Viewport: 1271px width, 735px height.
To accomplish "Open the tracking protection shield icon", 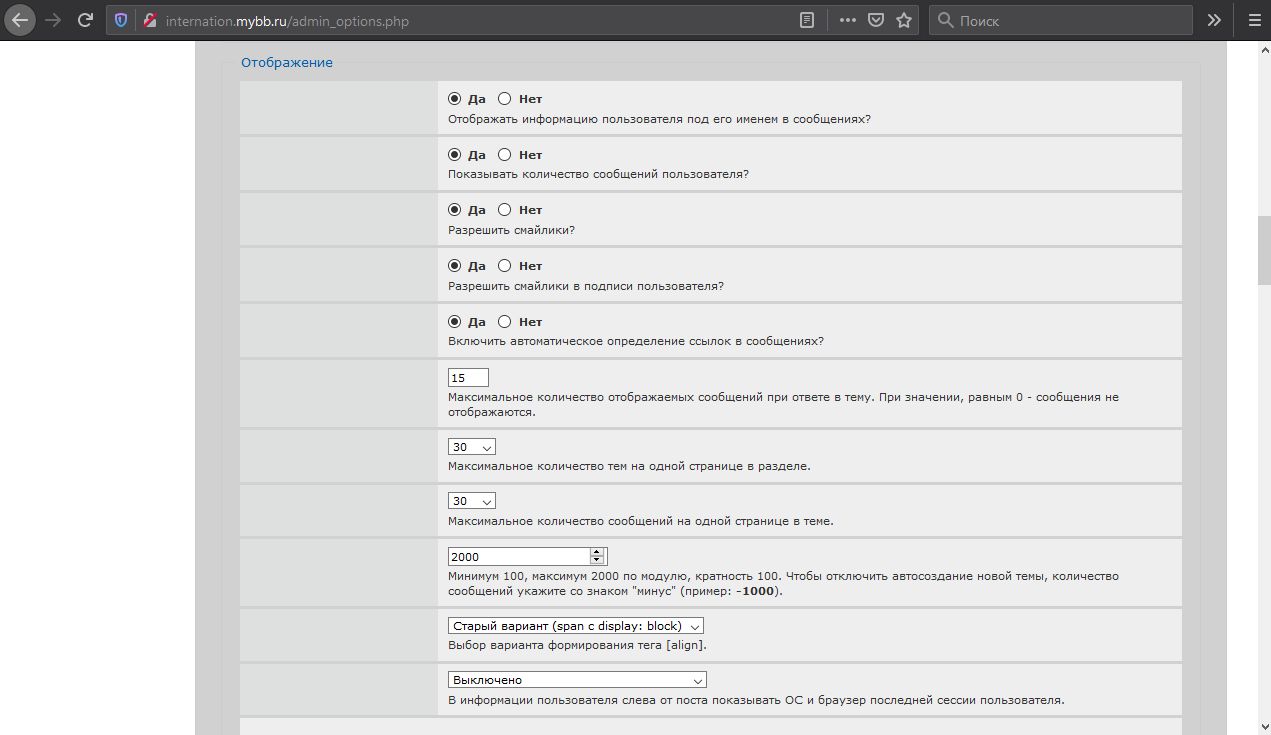I will click(x=121, y=20).
